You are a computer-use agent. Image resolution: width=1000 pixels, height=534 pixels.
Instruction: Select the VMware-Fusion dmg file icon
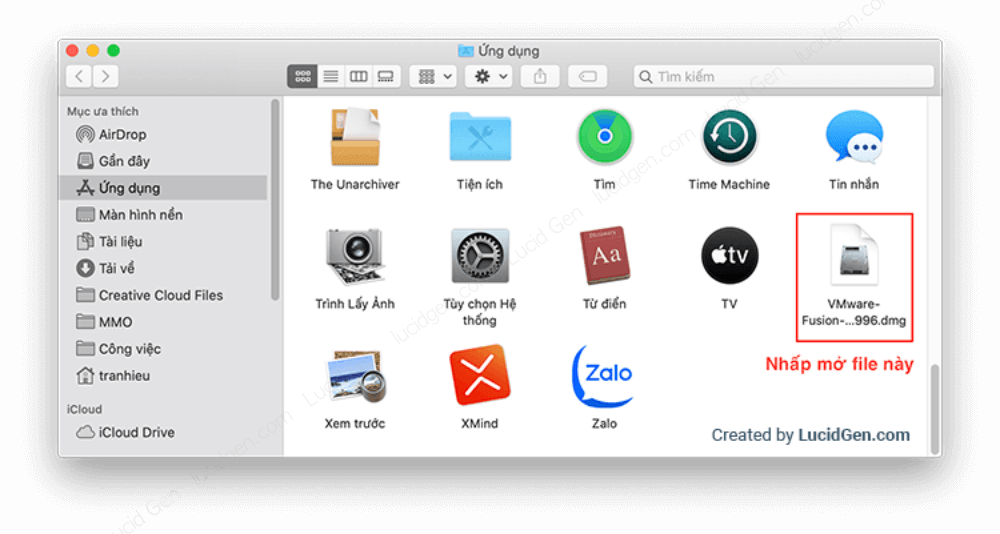[854, 255]
